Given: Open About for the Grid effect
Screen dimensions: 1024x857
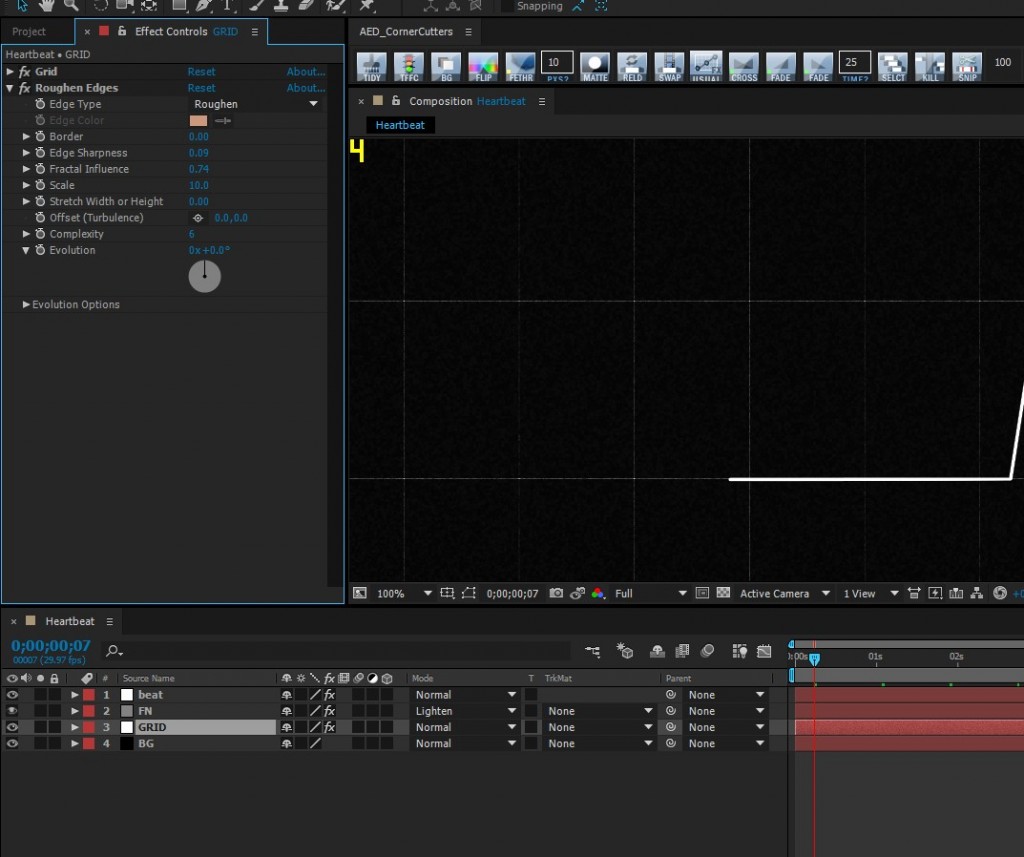Looking at the screenshot, I should 305,72.
